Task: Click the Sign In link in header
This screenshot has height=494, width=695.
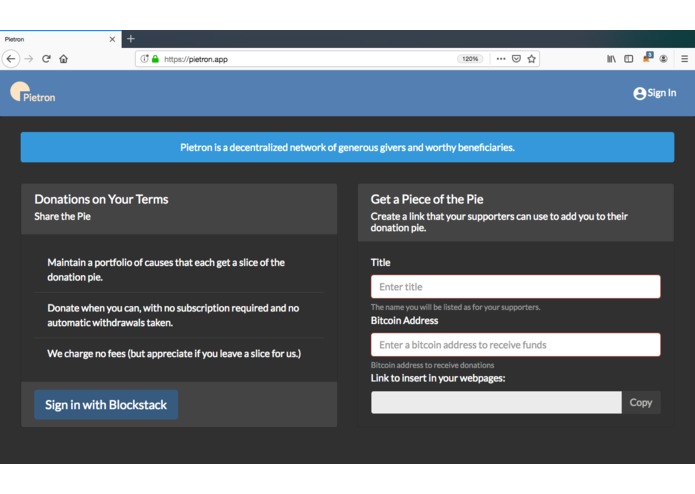Action: (x=655, y=93)
